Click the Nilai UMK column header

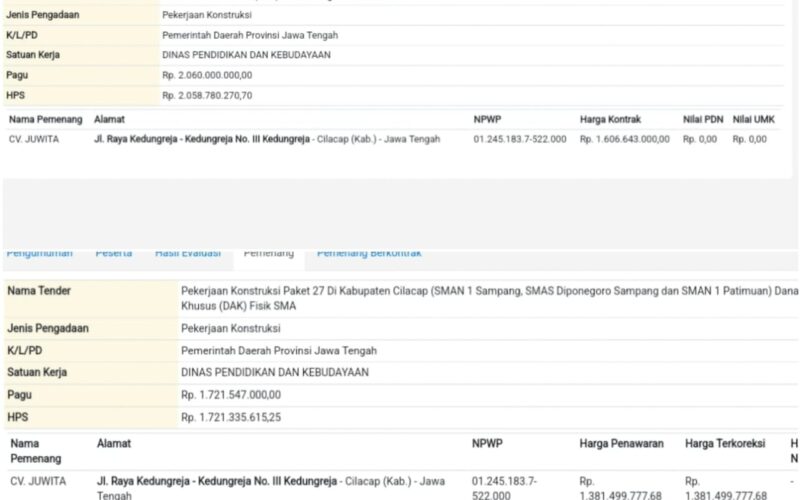click(x=753, y=119)
